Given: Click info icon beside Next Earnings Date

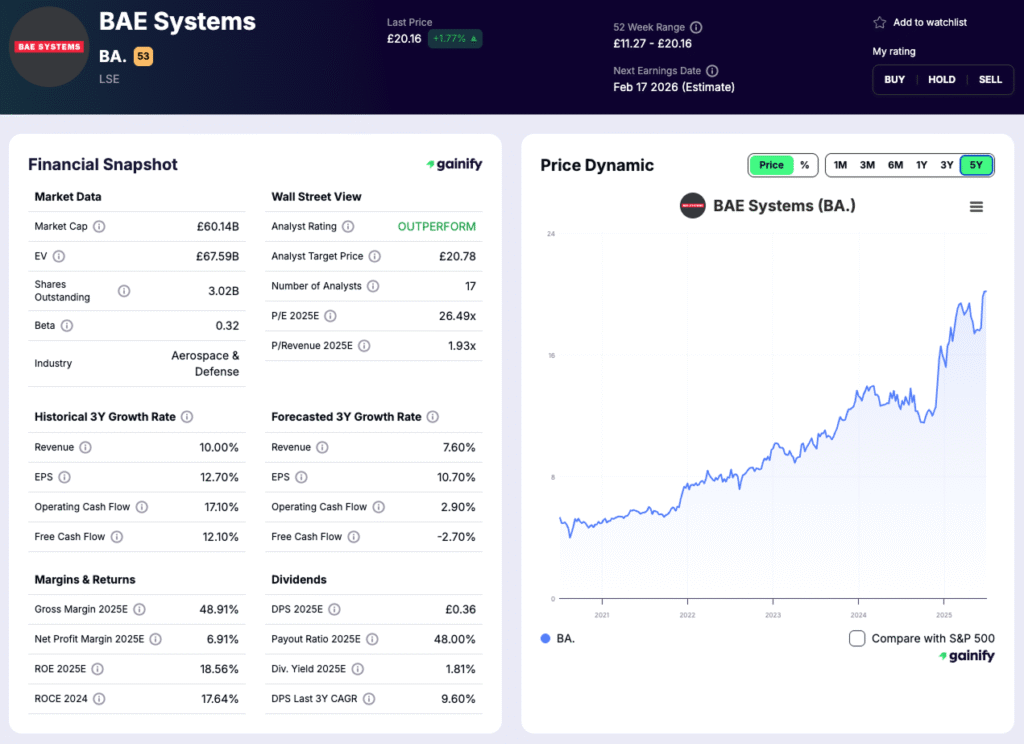Looking at the screenshot, I should pos(712,71).
